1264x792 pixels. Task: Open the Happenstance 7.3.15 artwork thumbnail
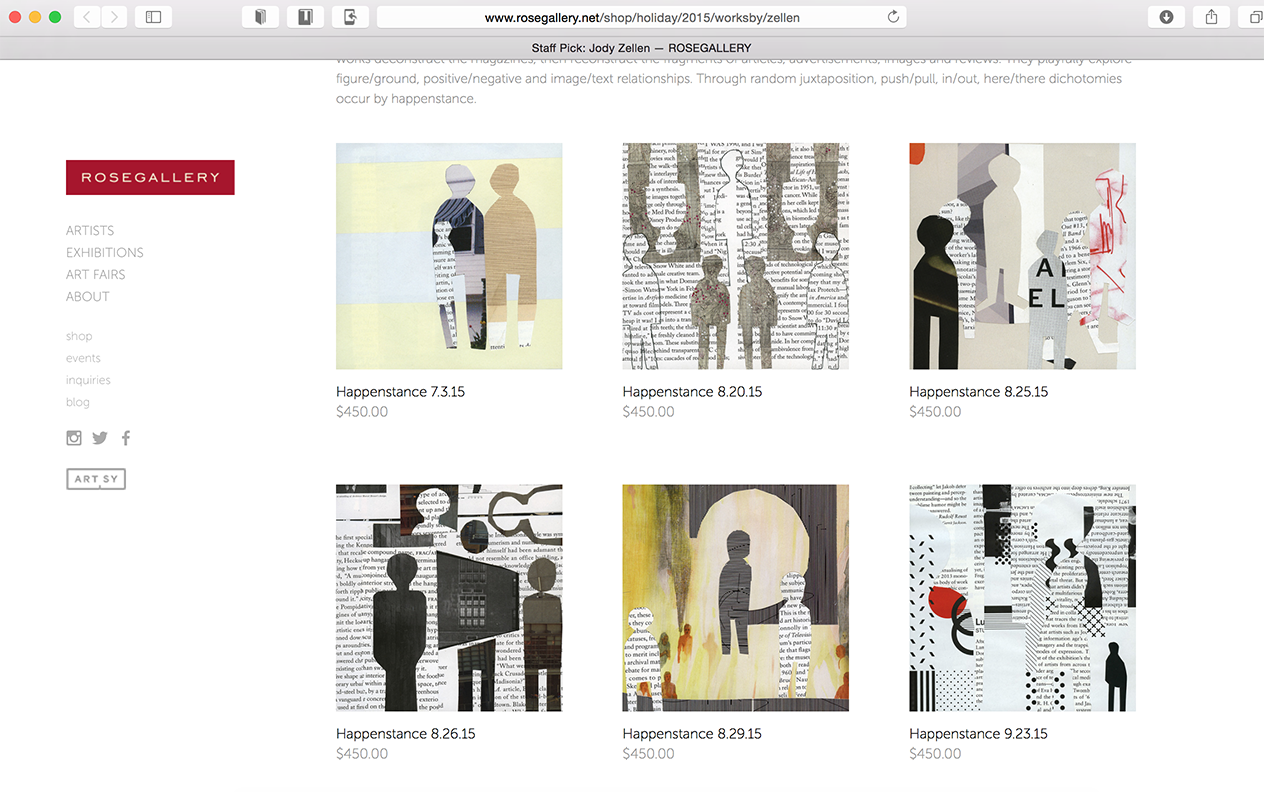449,256
